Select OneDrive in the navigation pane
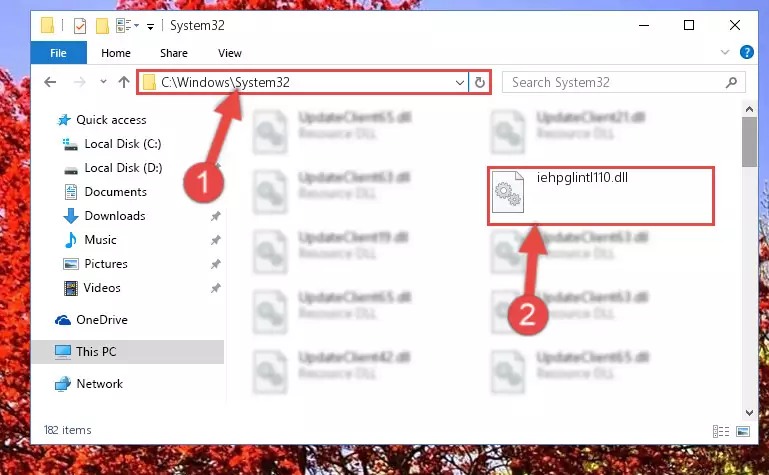769x475 pixels. (102, 320)
